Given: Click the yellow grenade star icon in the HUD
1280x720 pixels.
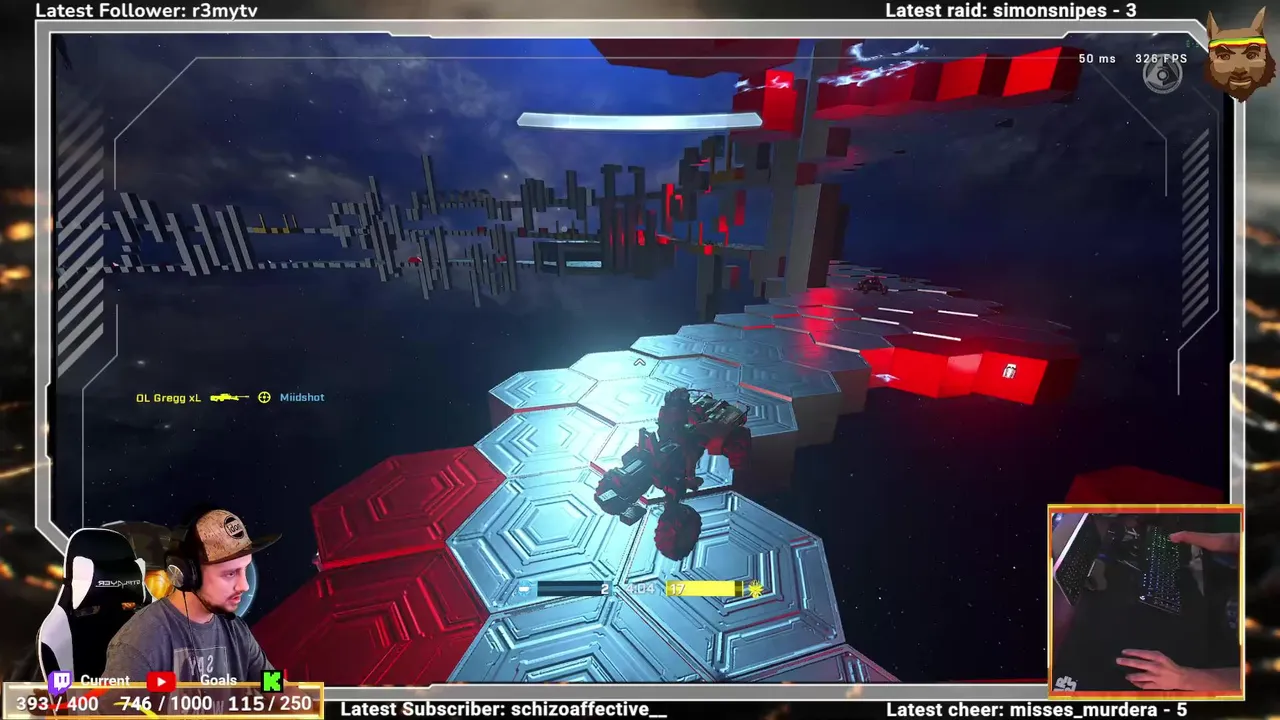Looking at the screenshot, I should pyautogui.click(x=755, y=590).
